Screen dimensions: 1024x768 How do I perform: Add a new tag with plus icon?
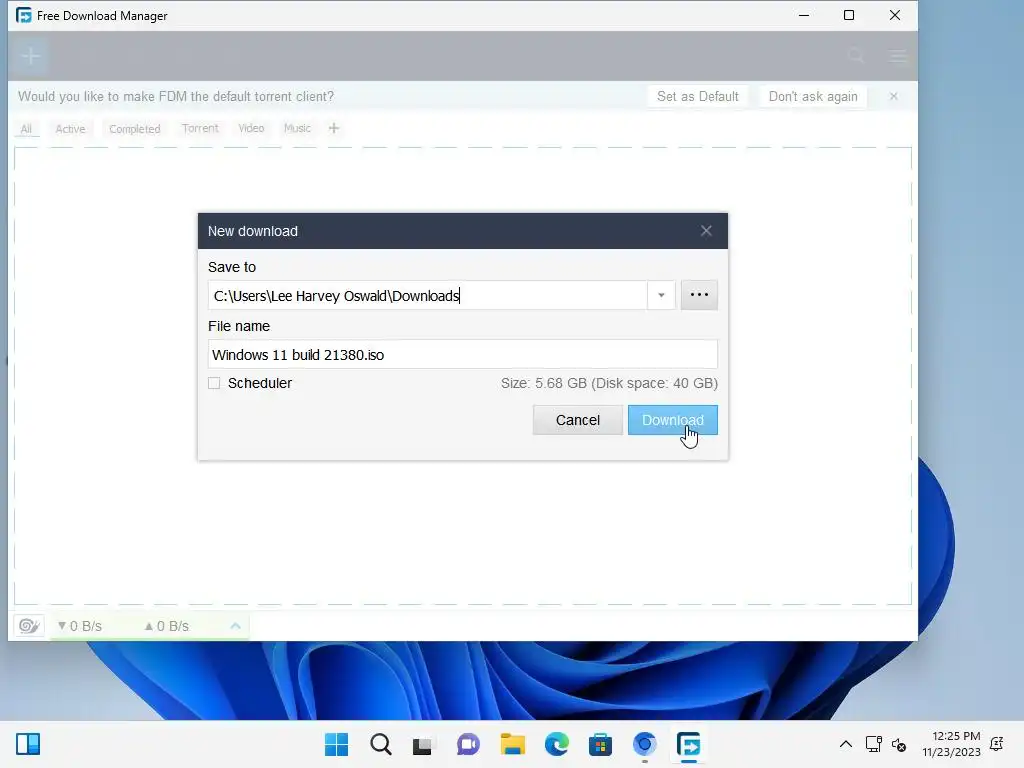(x=334, y=129)
